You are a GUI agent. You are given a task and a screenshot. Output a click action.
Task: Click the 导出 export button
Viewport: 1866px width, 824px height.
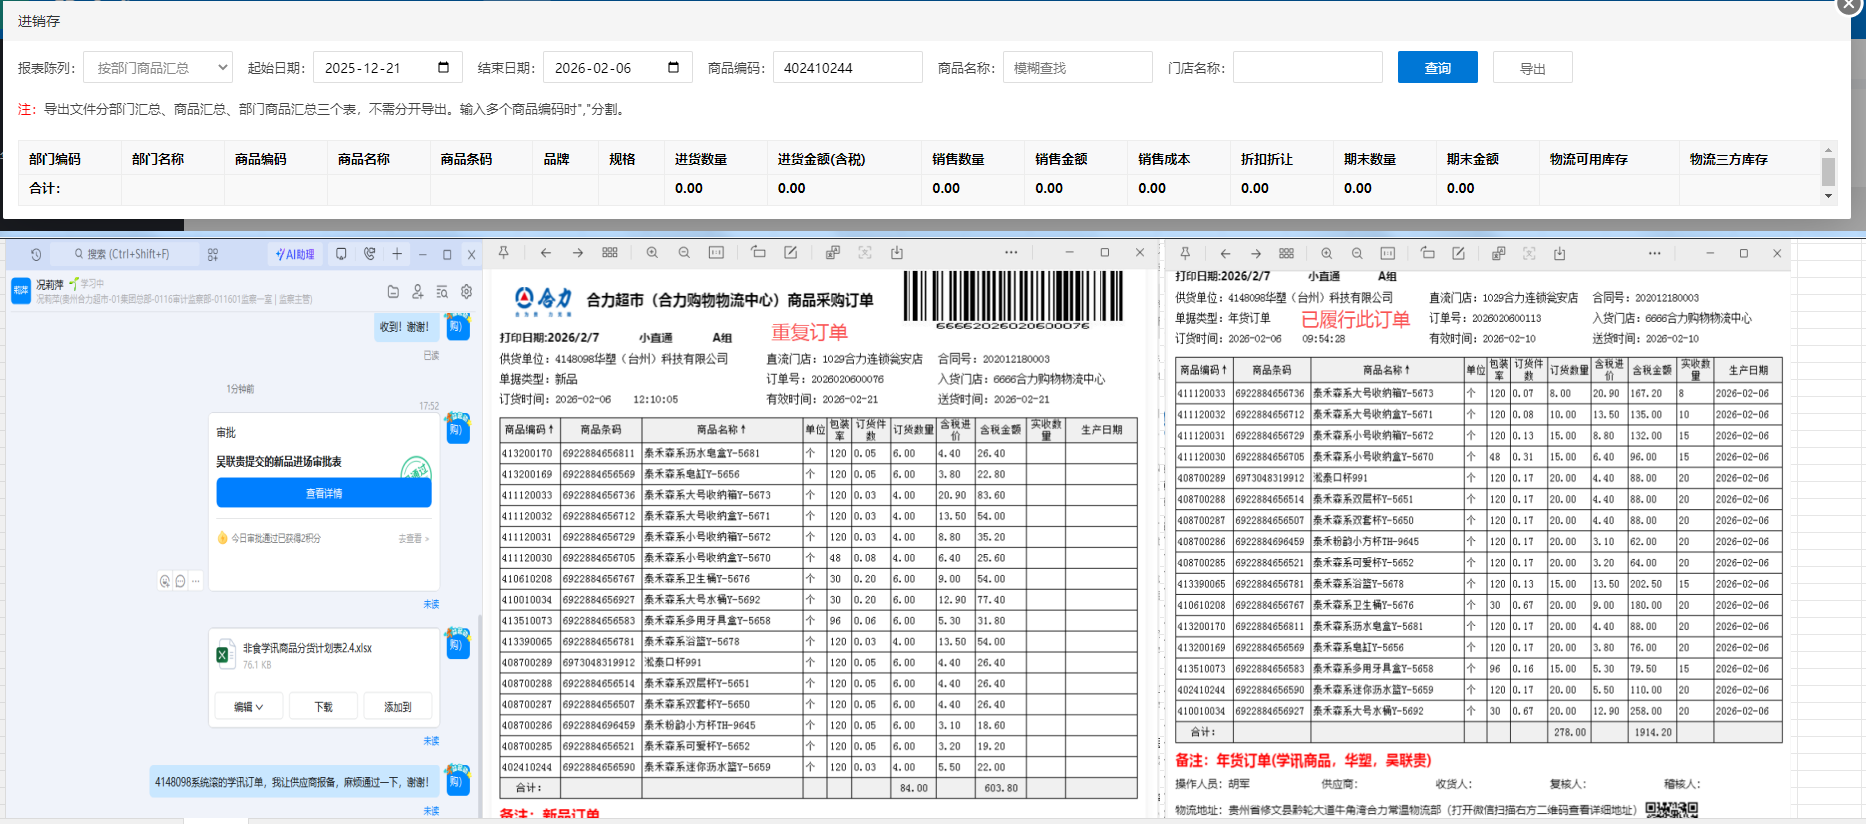[x=1532, y=68]
